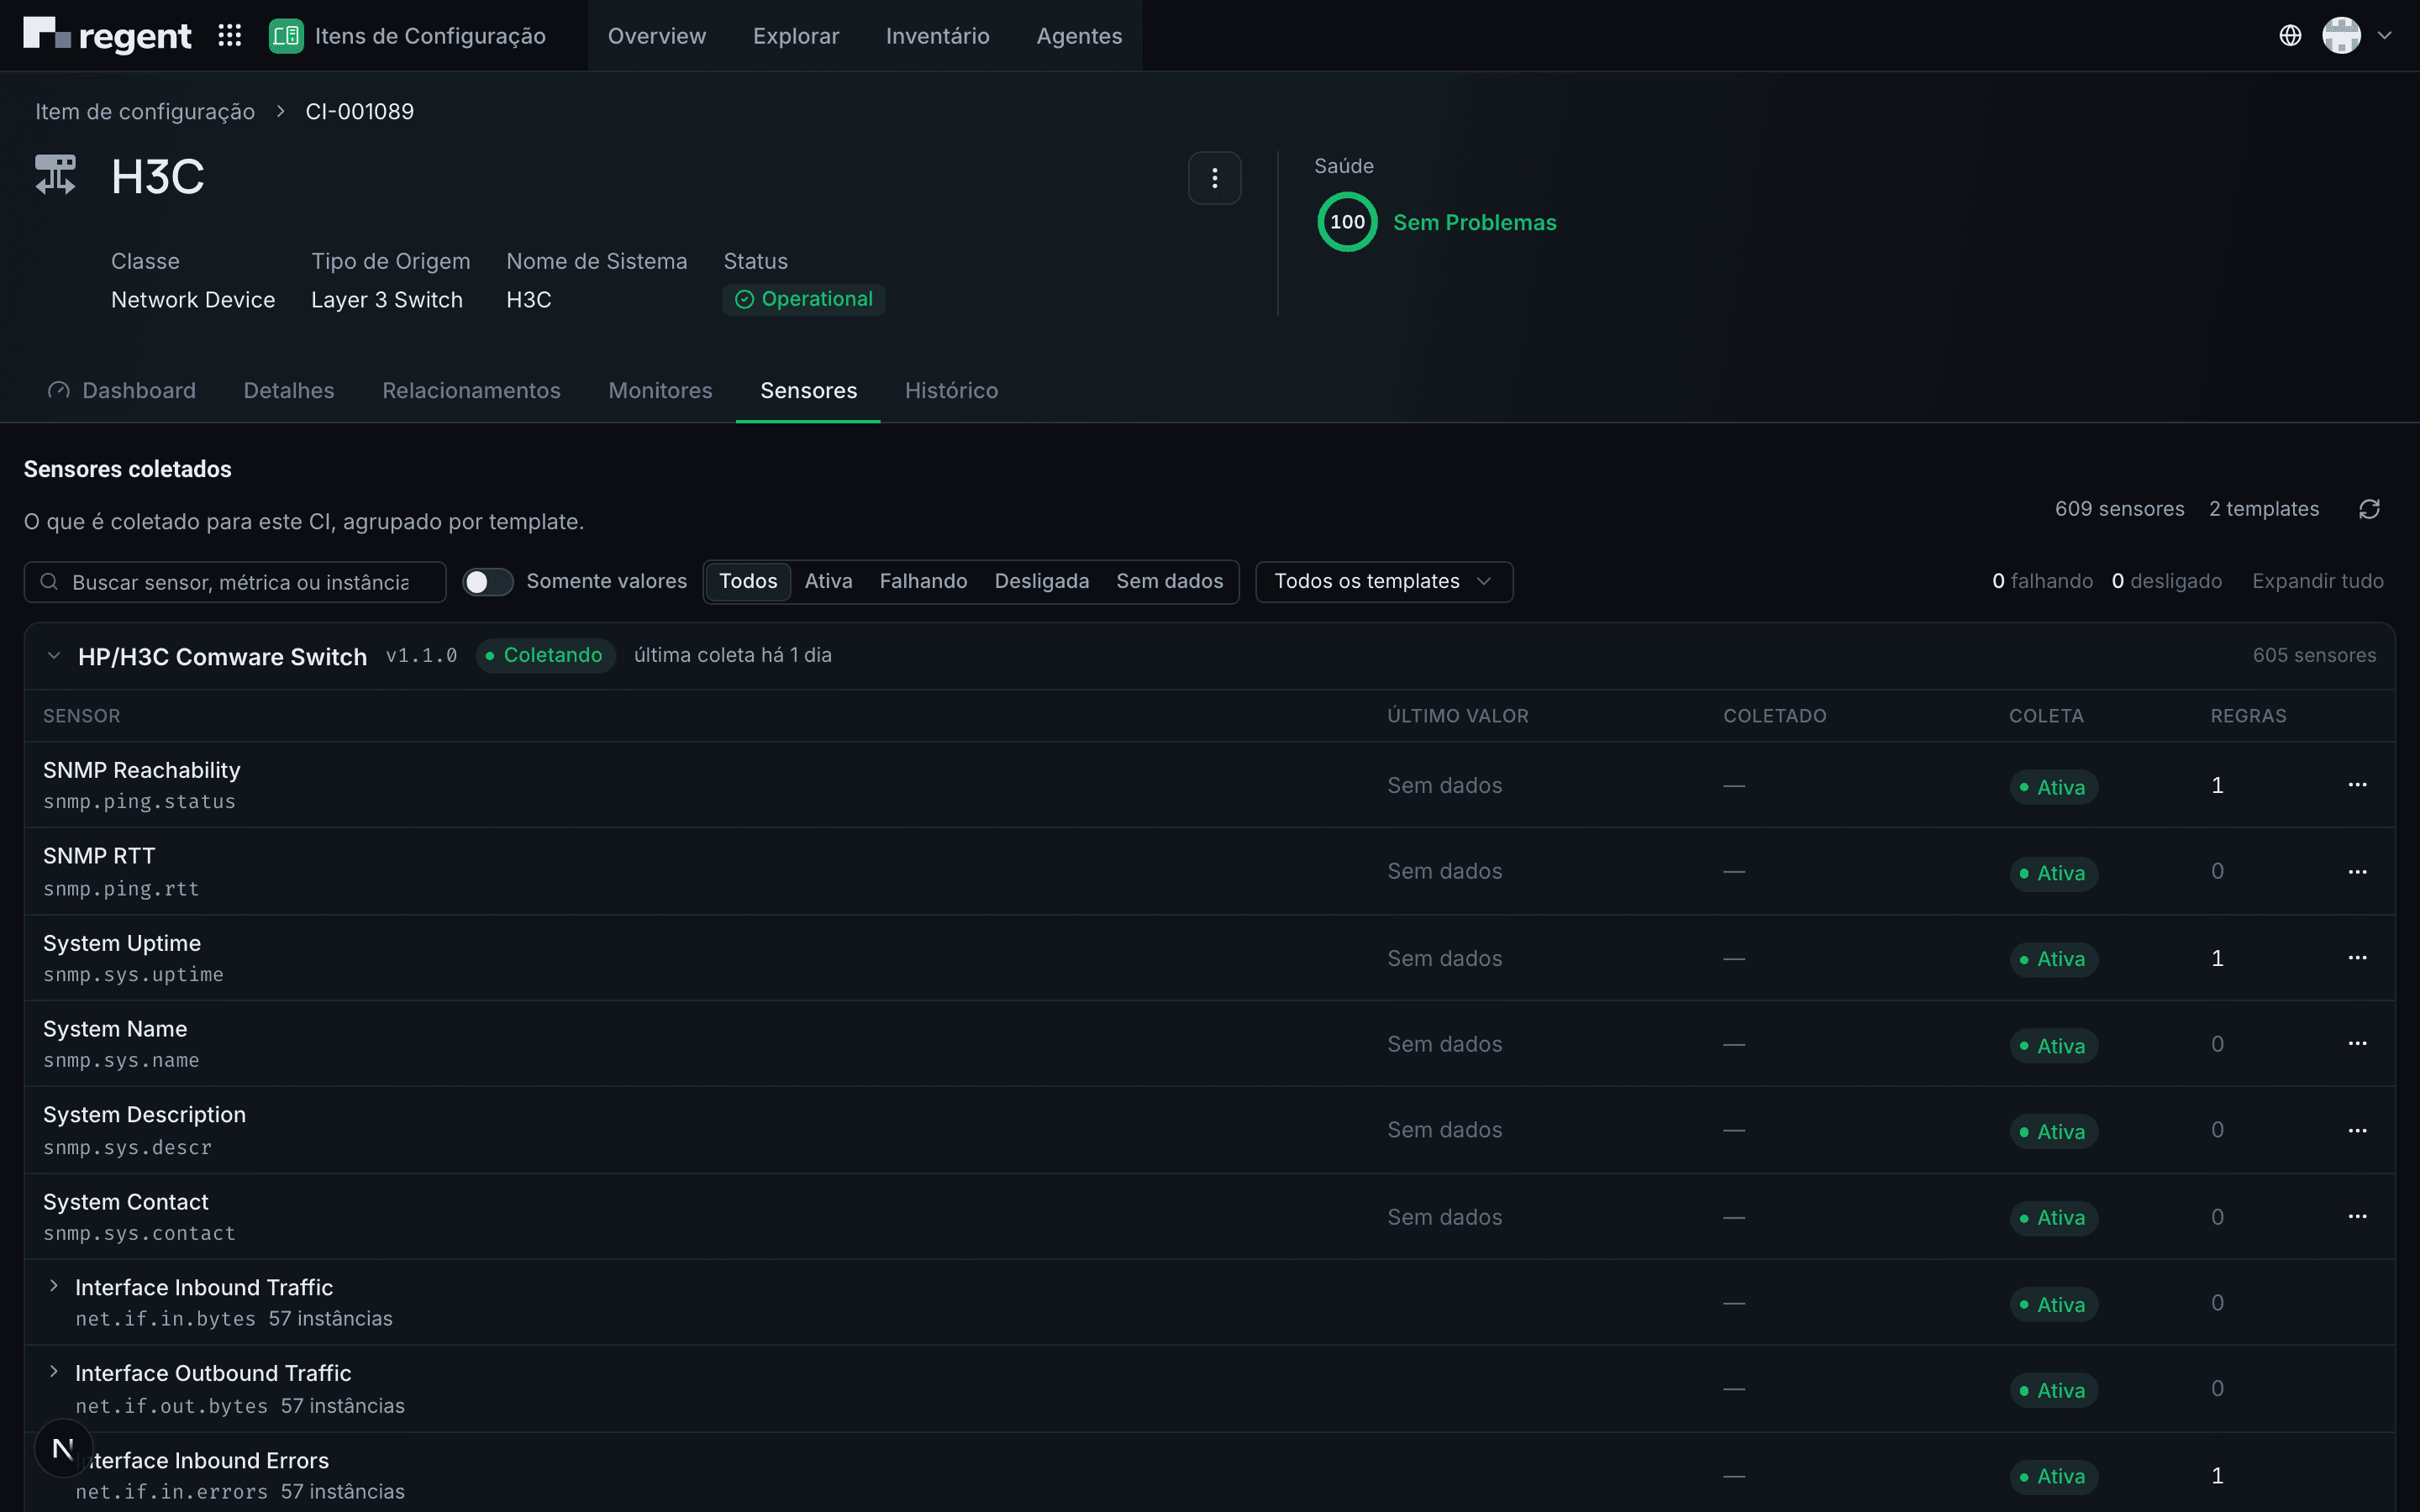The width and height of the screenshot is (2420, 1512).
Task: Click the regent logo
Action: click(107, 36)
